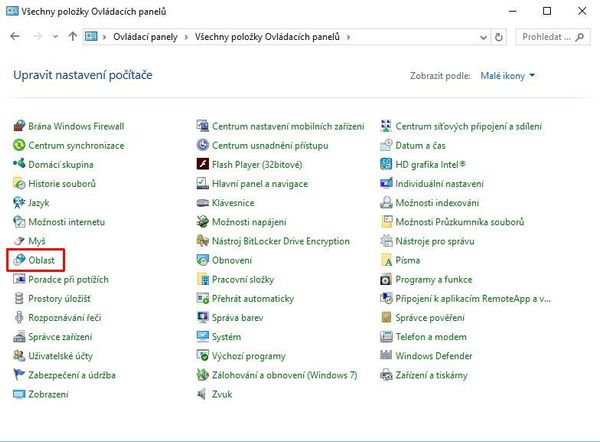Open the address bar history dropdown arrow
The height and width of the screenshot is (442, 600).
tap(483, 37)
